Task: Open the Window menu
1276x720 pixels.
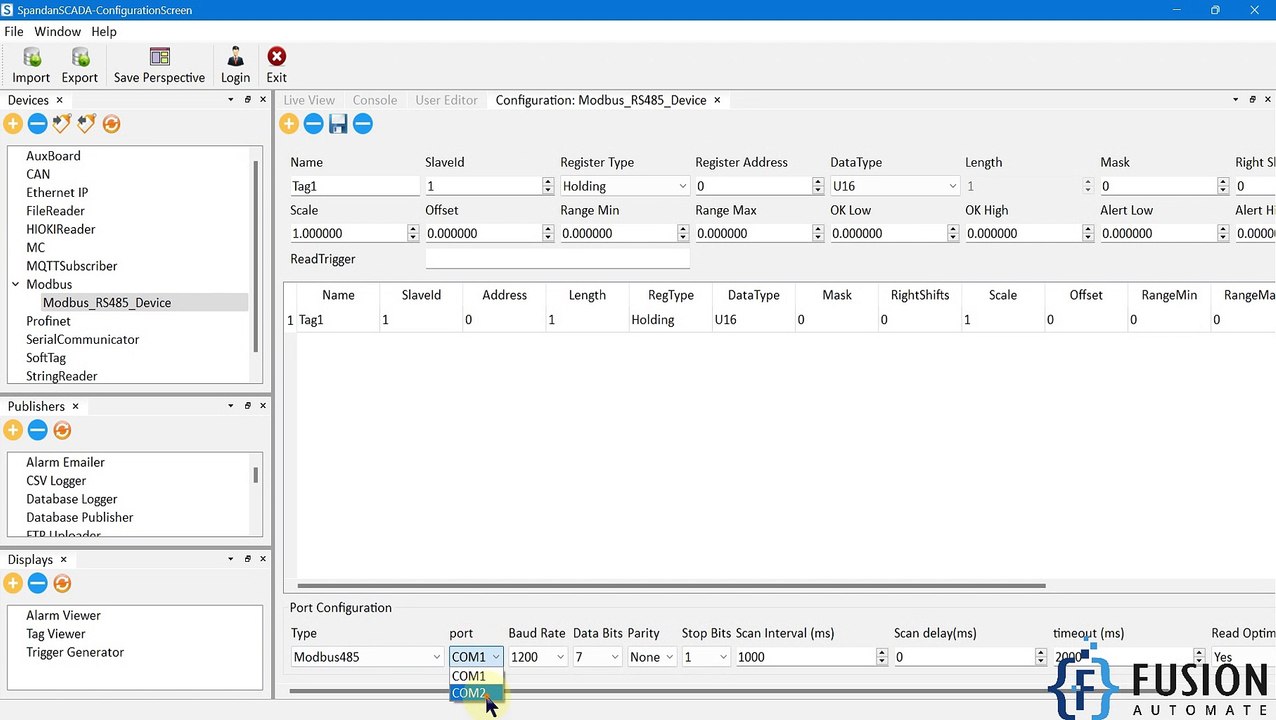Action: click(x=58, y=31)
